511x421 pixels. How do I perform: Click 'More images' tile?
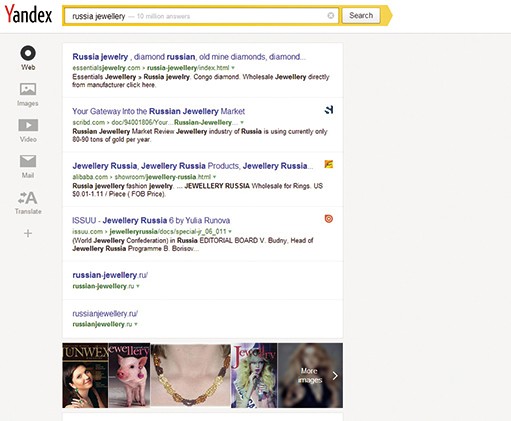click(310, 375)
